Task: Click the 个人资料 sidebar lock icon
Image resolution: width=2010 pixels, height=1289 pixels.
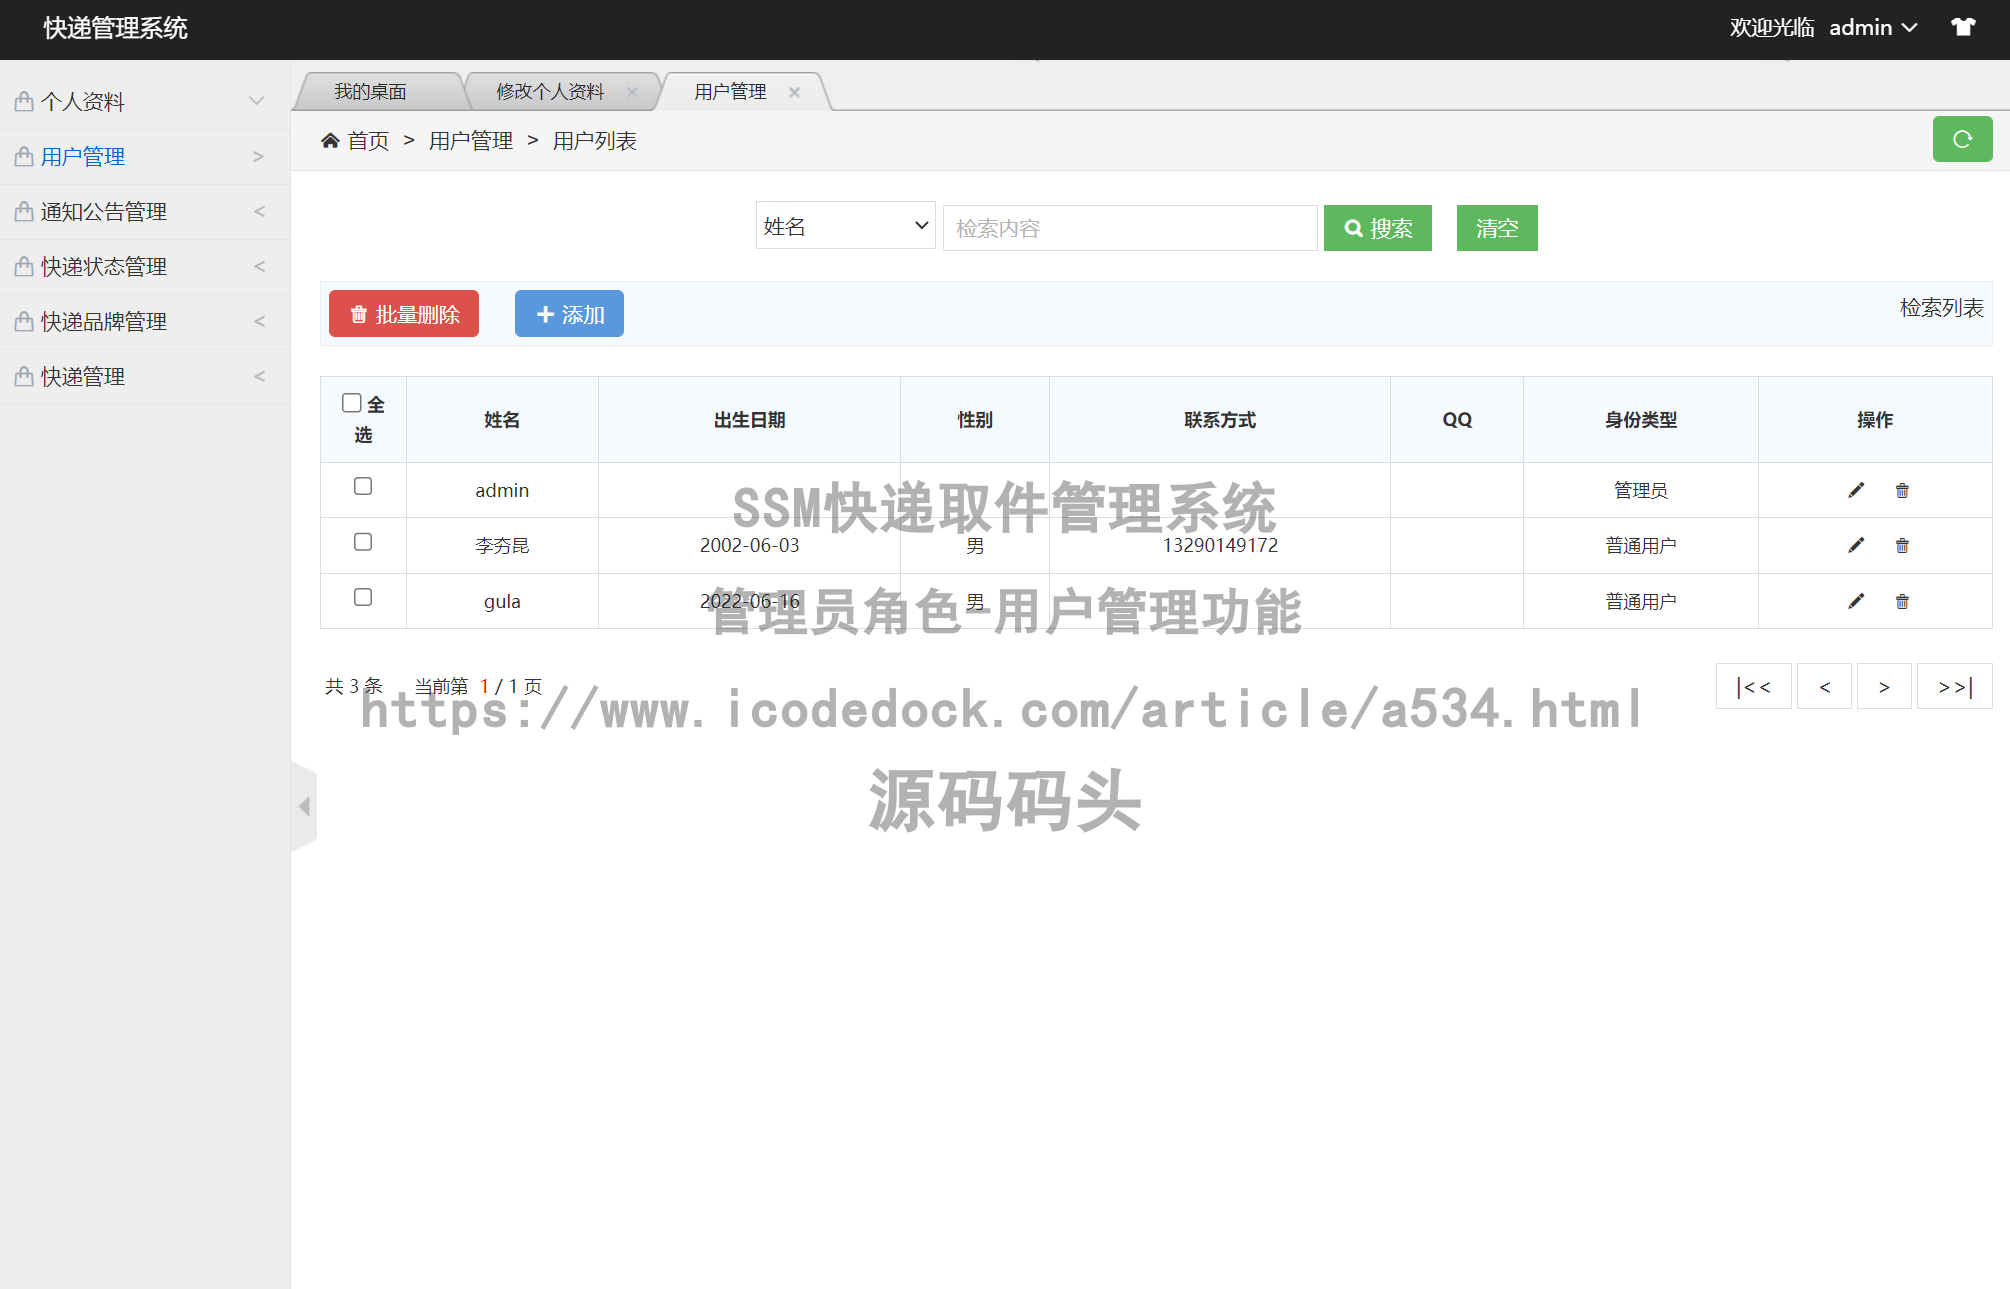Action: click(x=23, y=101)
